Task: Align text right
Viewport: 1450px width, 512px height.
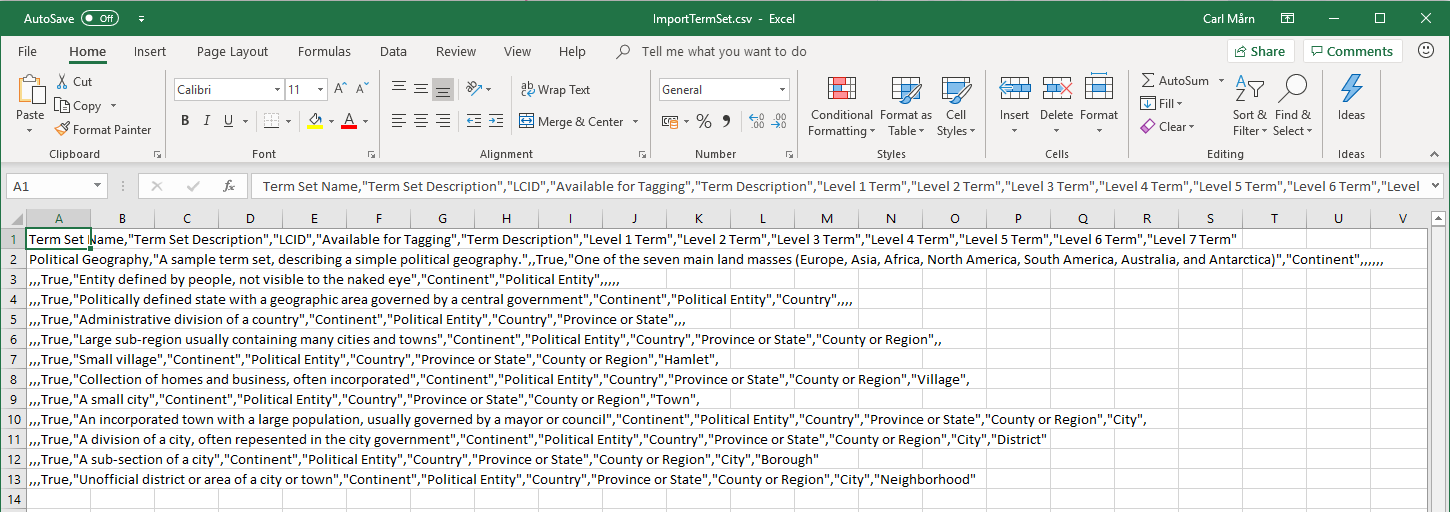Action: pos(442,121)
